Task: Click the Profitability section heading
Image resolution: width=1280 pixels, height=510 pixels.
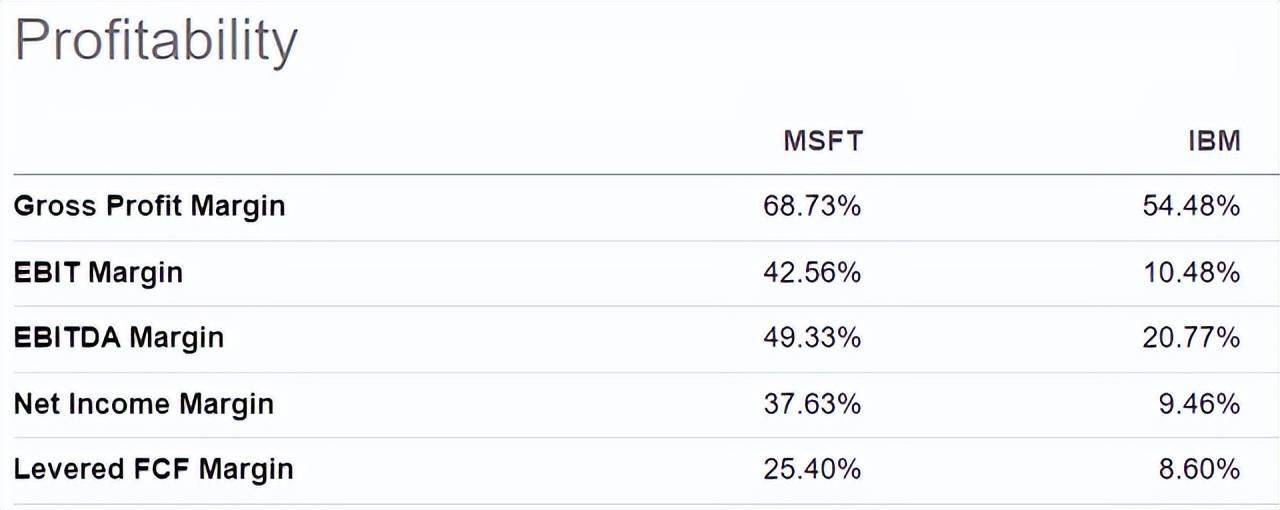Action: [x=156, y=42]
